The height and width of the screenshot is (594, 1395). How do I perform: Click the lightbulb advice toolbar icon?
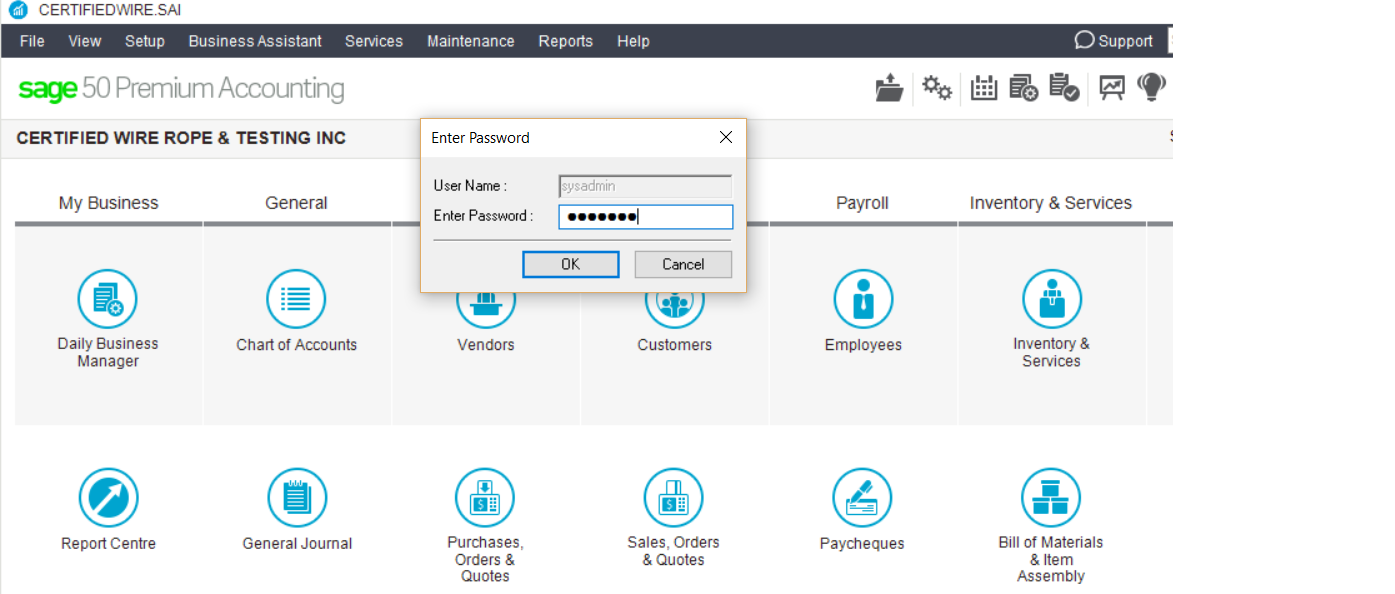point(1152,87)
